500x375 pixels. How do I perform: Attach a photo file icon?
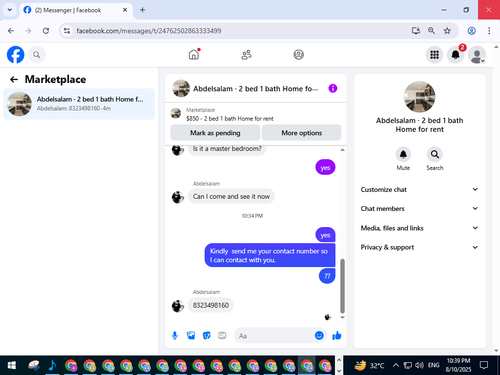click(191, 336)
